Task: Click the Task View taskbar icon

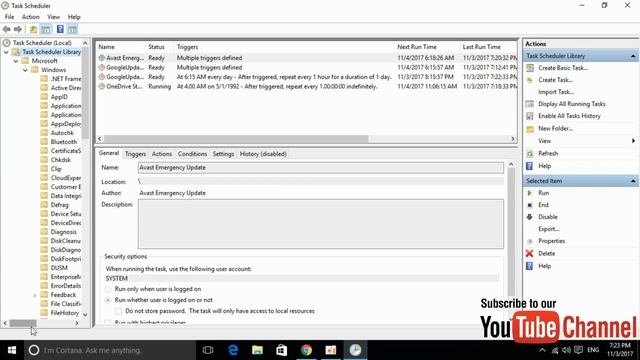Action: [x=208, y=350]
